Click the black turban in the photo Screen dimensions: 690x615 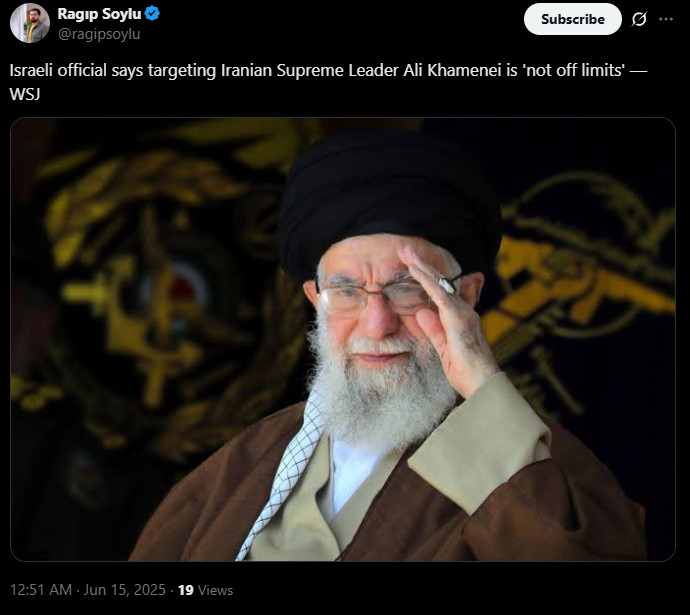pyautogui.click(x=389, y=201)
